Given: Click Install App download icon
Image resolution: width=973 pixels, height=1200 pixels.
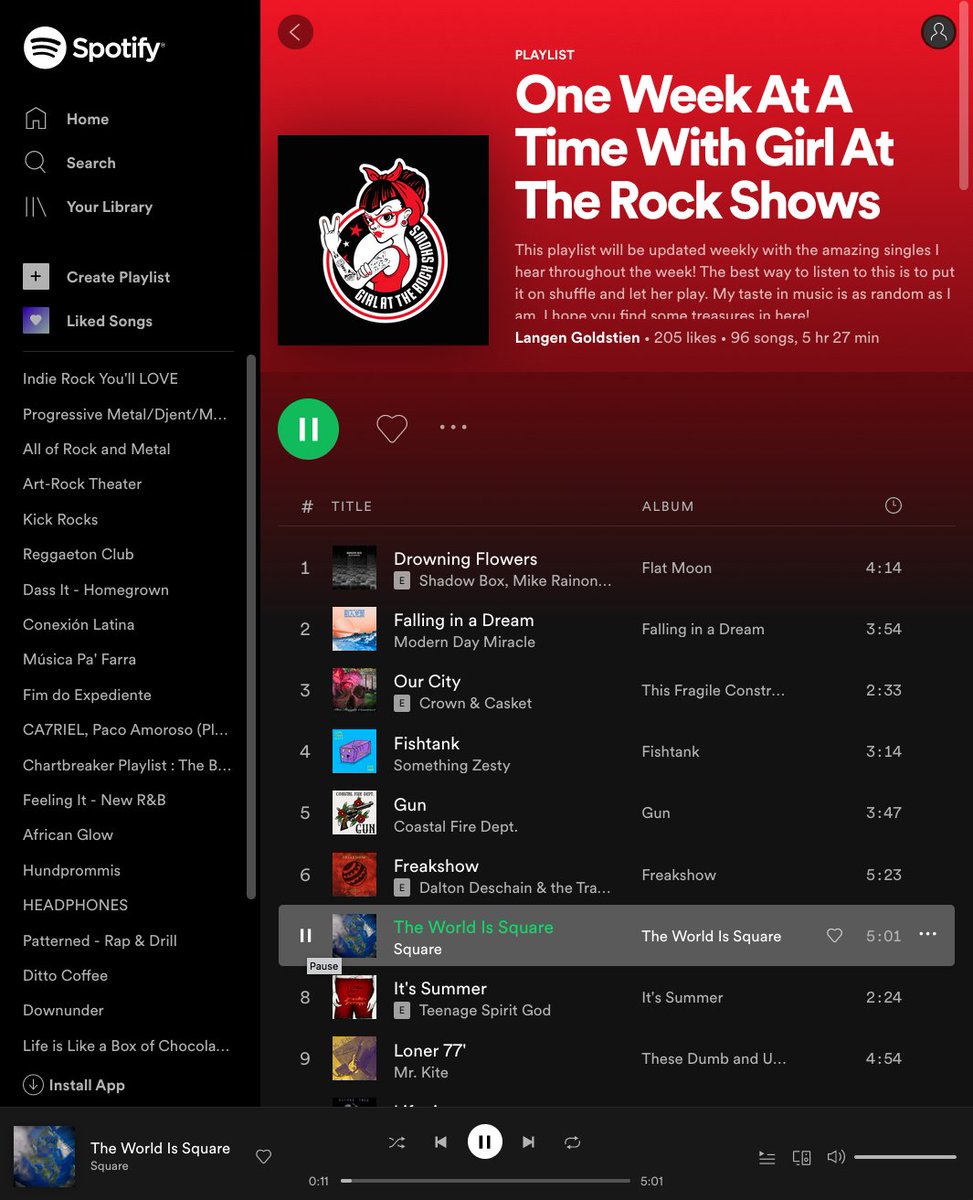Looking at the screenshot, I should (x=33, y=1085).
